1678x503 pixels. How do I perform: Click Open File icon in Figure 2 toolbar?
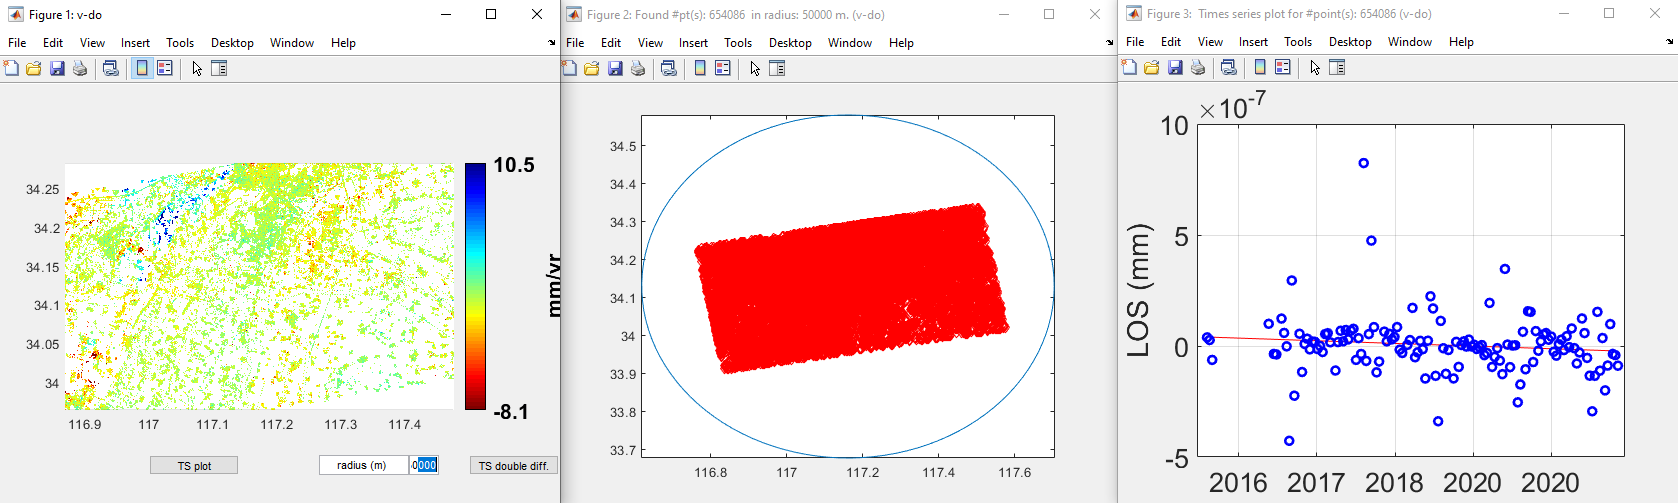tap(592, 68)
